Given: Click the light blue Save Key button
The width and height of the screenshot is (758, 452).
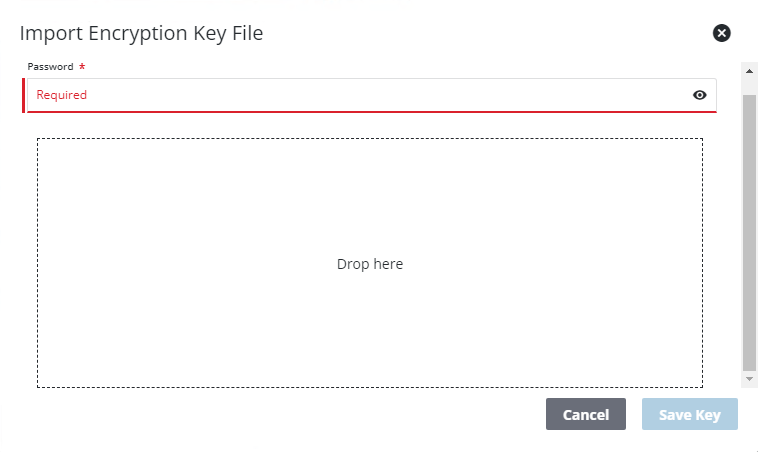Looking at the screenshot, I should [690, 414].
